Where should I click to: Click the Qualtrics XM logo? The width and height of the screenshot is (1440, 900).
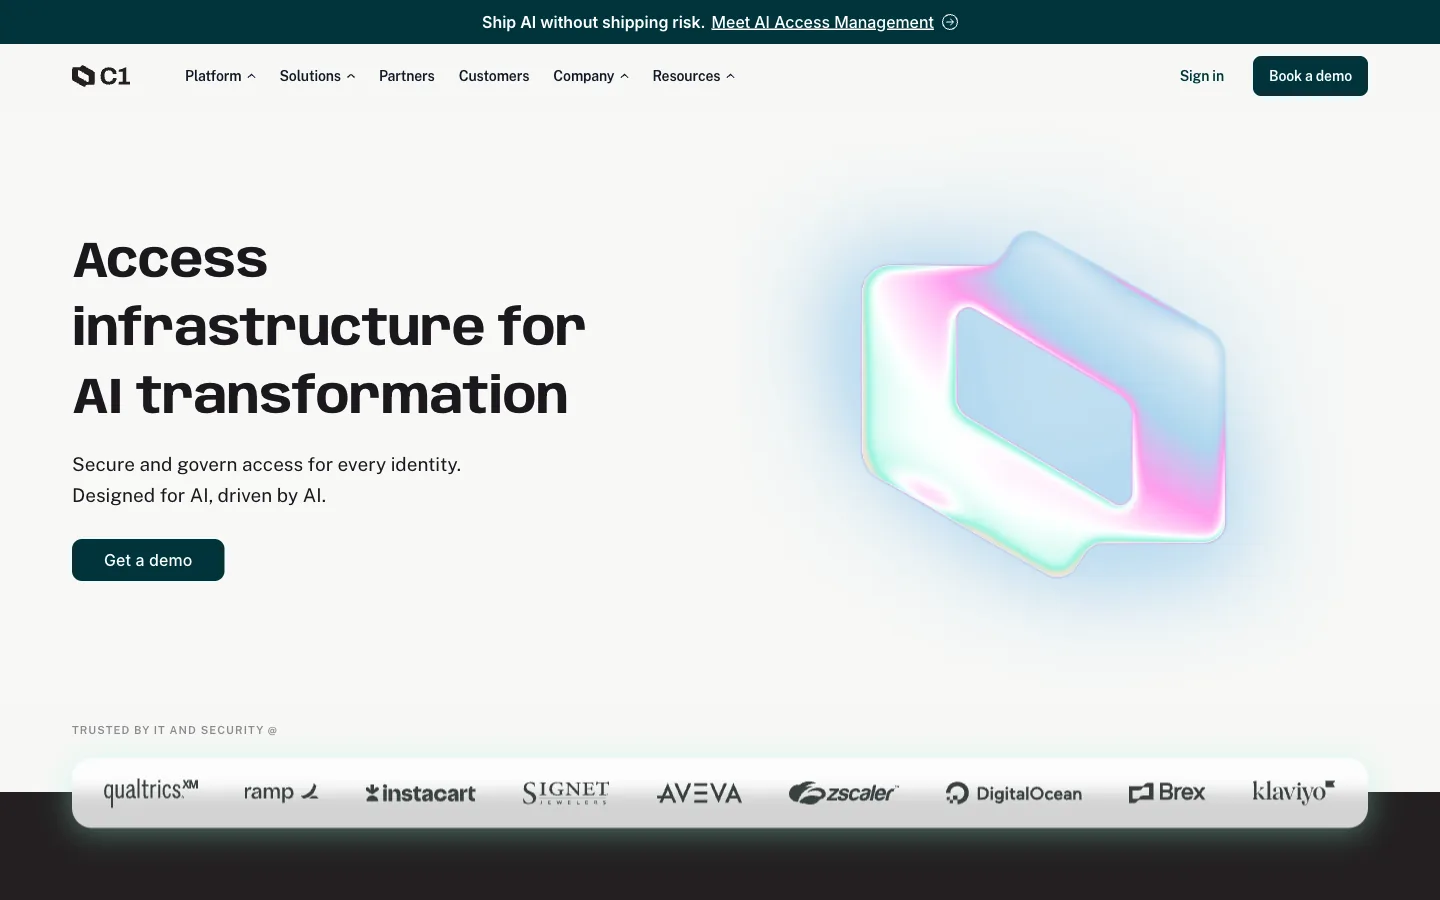tap(151, 792)
